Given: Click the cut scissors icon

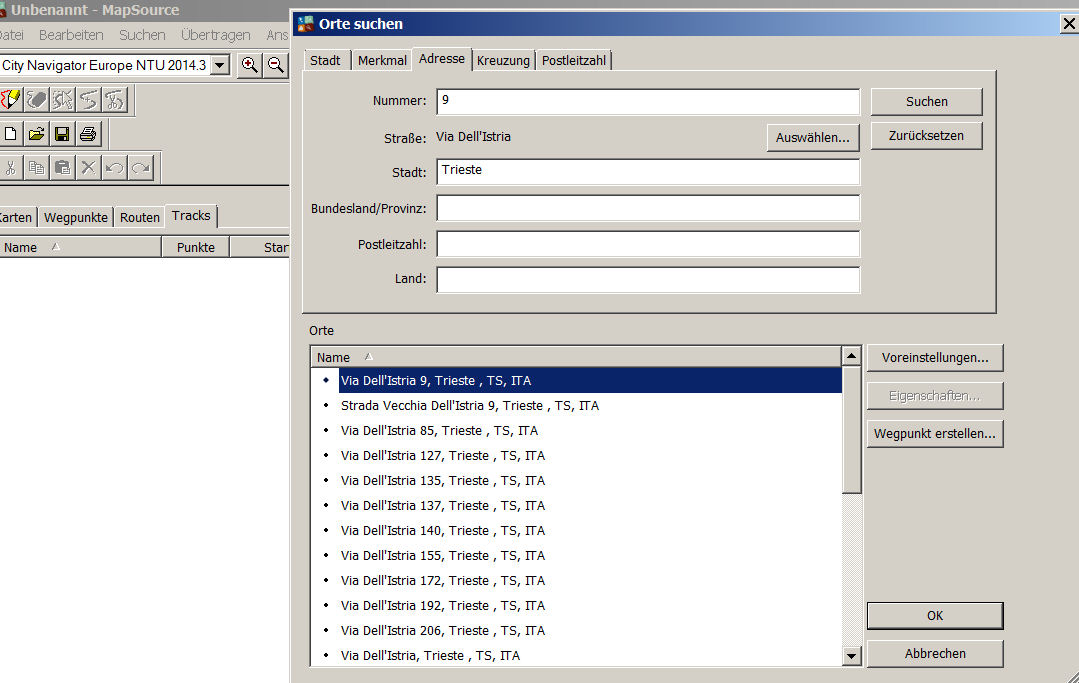Looking at the screenshot, I should pos(10,168).
